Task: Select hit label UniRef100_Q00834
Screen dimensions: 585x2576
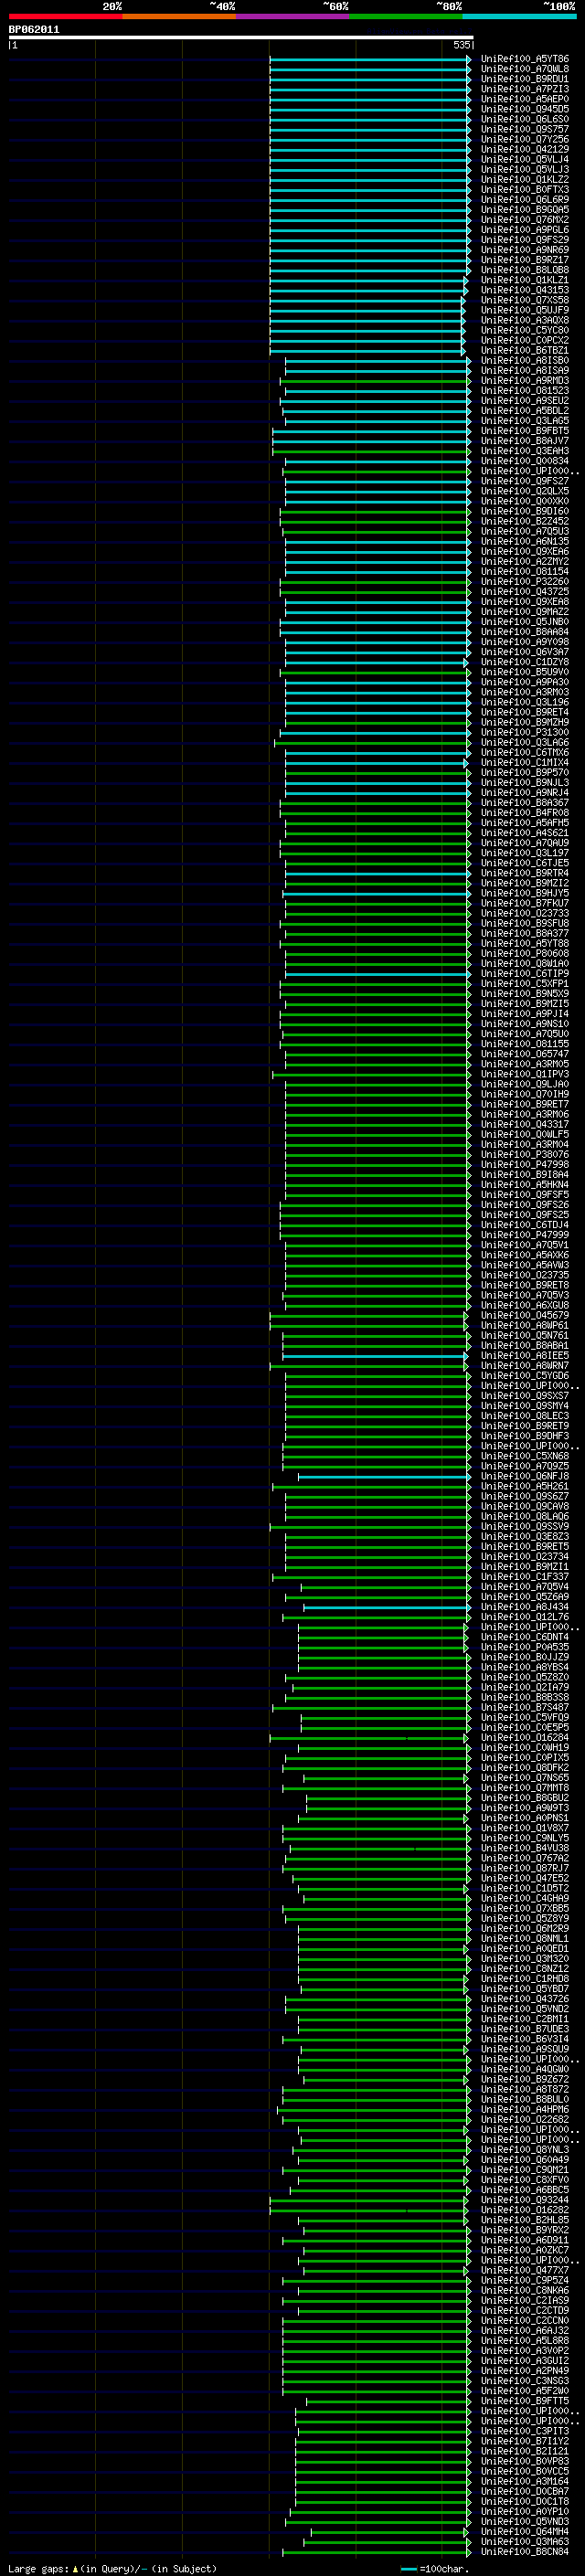Action: 525,461
